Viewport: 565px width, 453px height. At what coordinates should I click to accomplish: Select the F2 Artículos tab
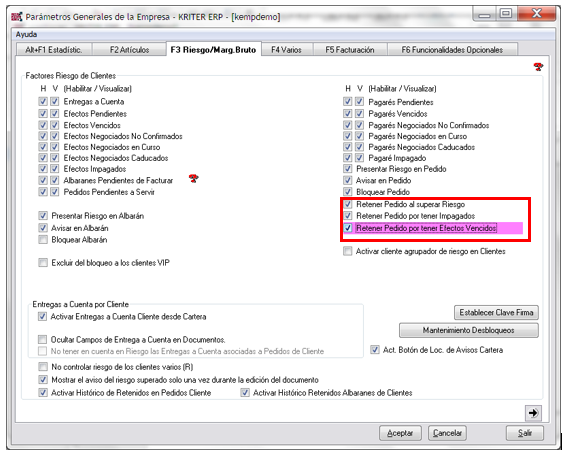pos(129,50)
